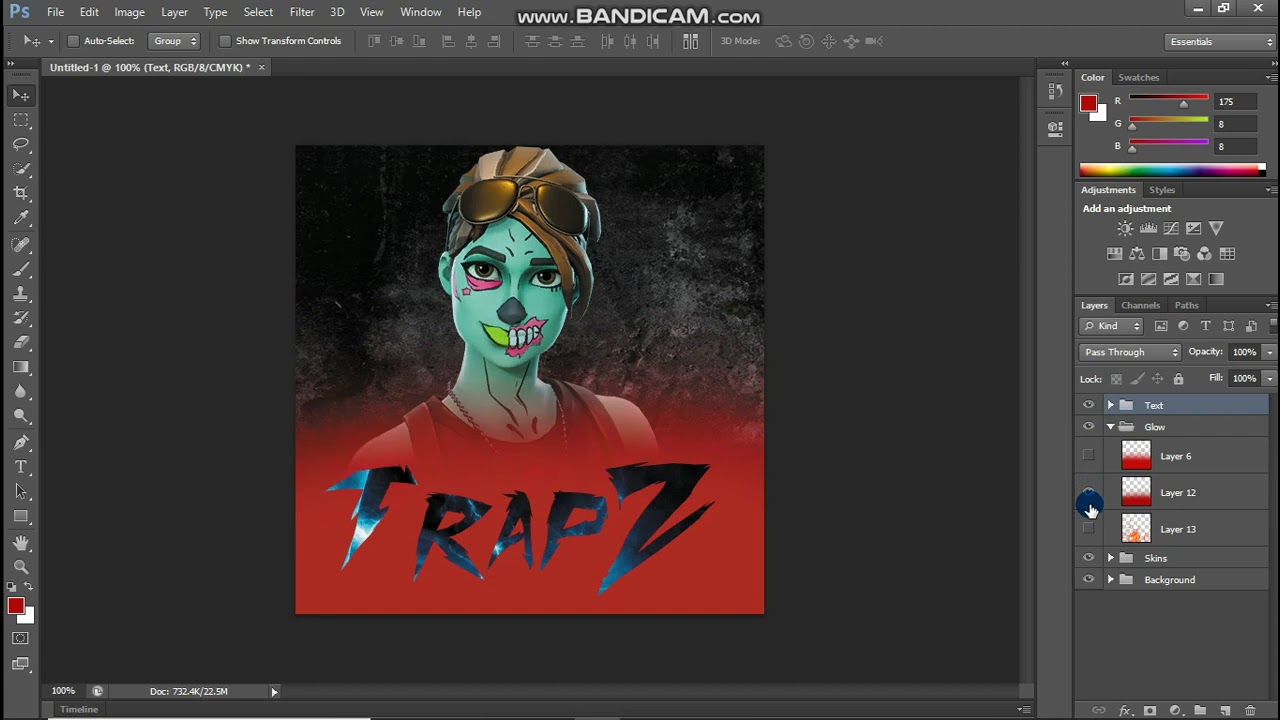
Task: Select the Quick Selection tool
Action: 21,168
